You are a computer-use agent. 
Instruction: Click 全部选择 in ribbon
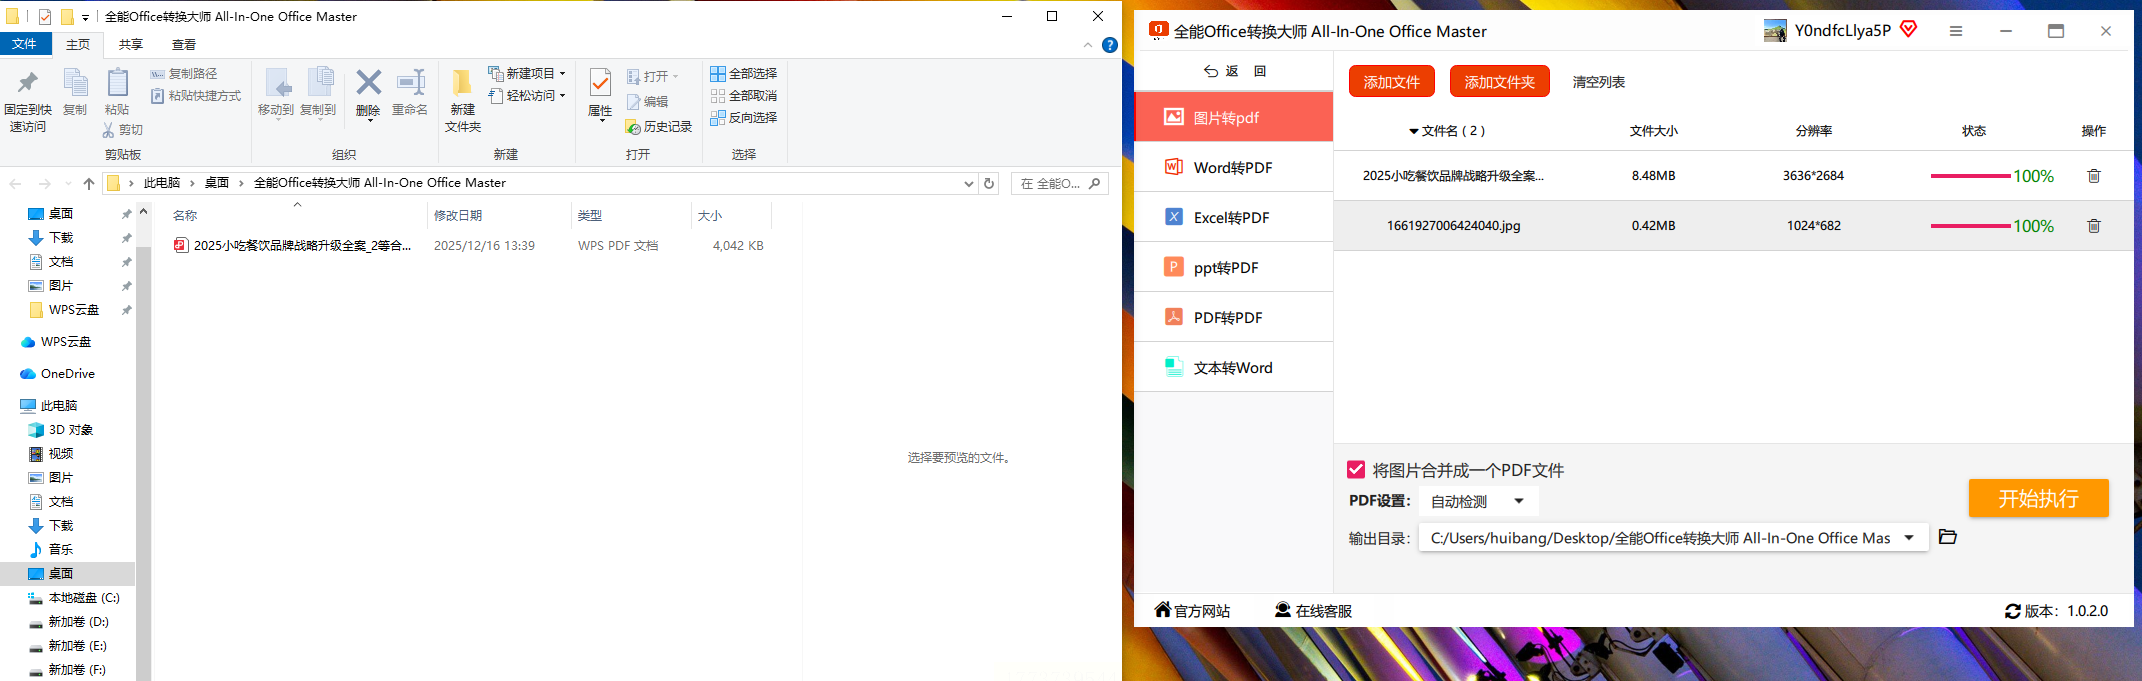click(x=744, y=73)
